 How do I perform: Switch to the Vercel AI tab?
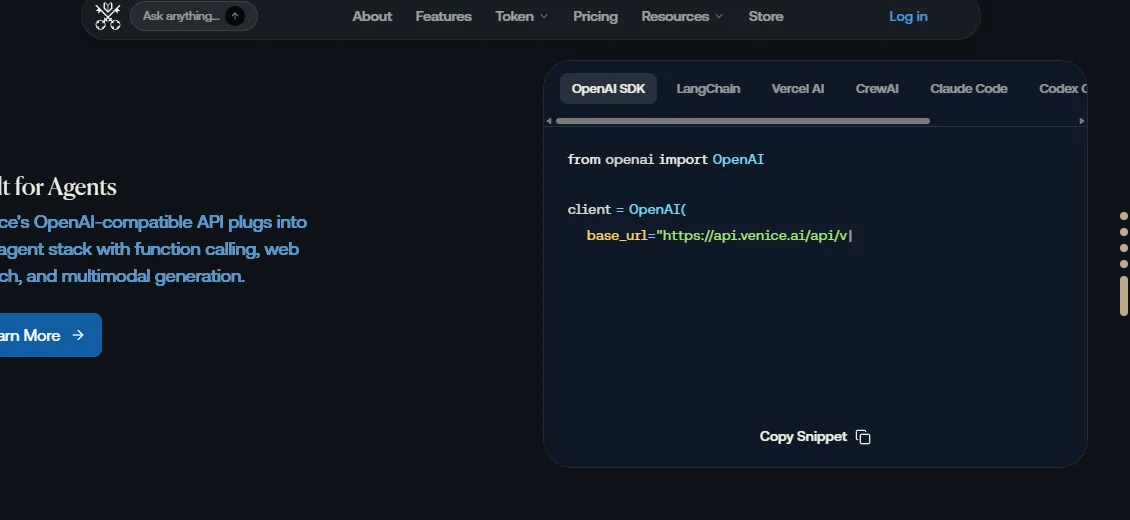(798, 89)
